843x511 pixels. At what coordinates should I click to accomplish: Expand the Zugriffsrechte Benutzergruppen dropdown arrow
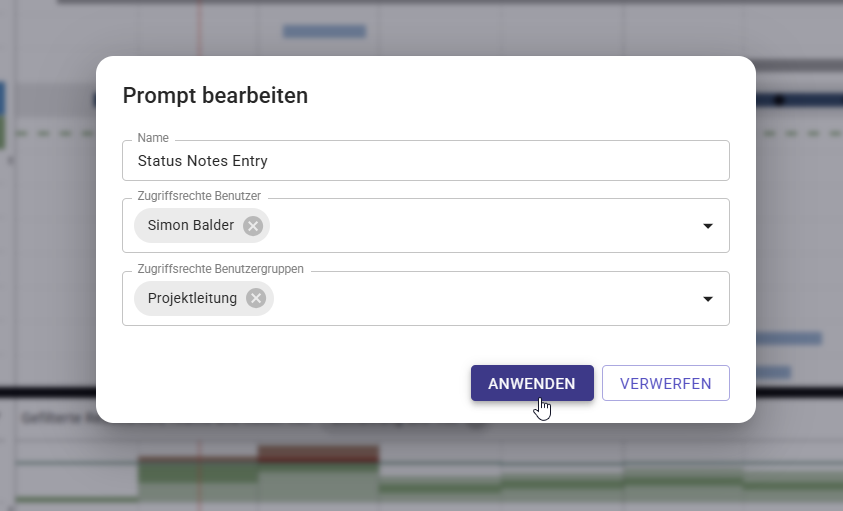[x=707, y=299]
